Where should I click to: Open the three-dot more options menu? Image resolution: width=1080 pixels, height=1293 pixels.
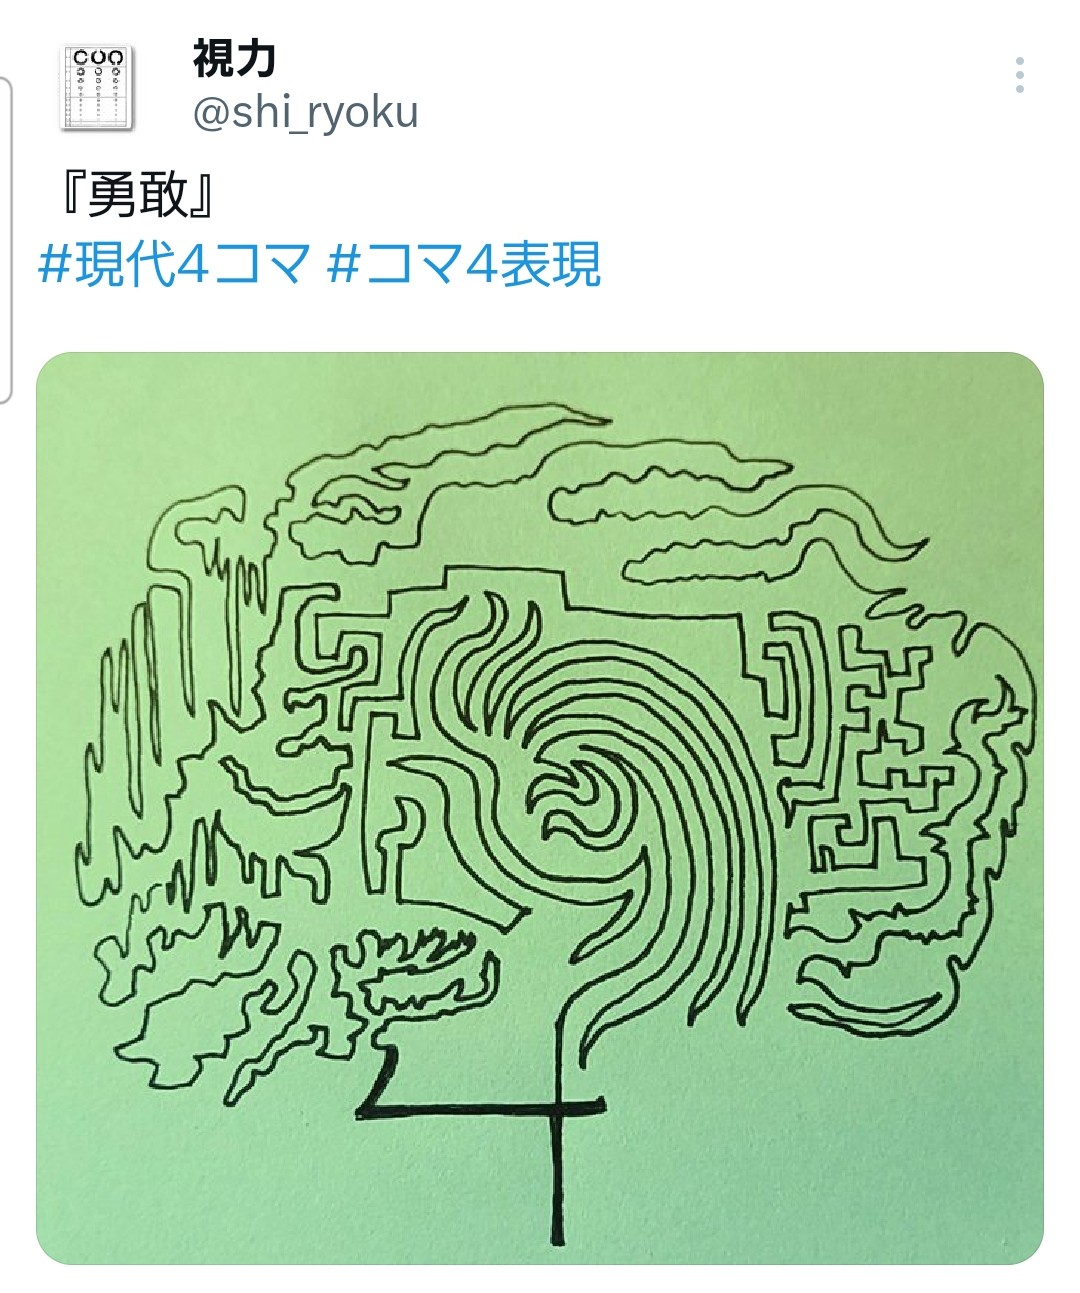(x=1019, y=76)
